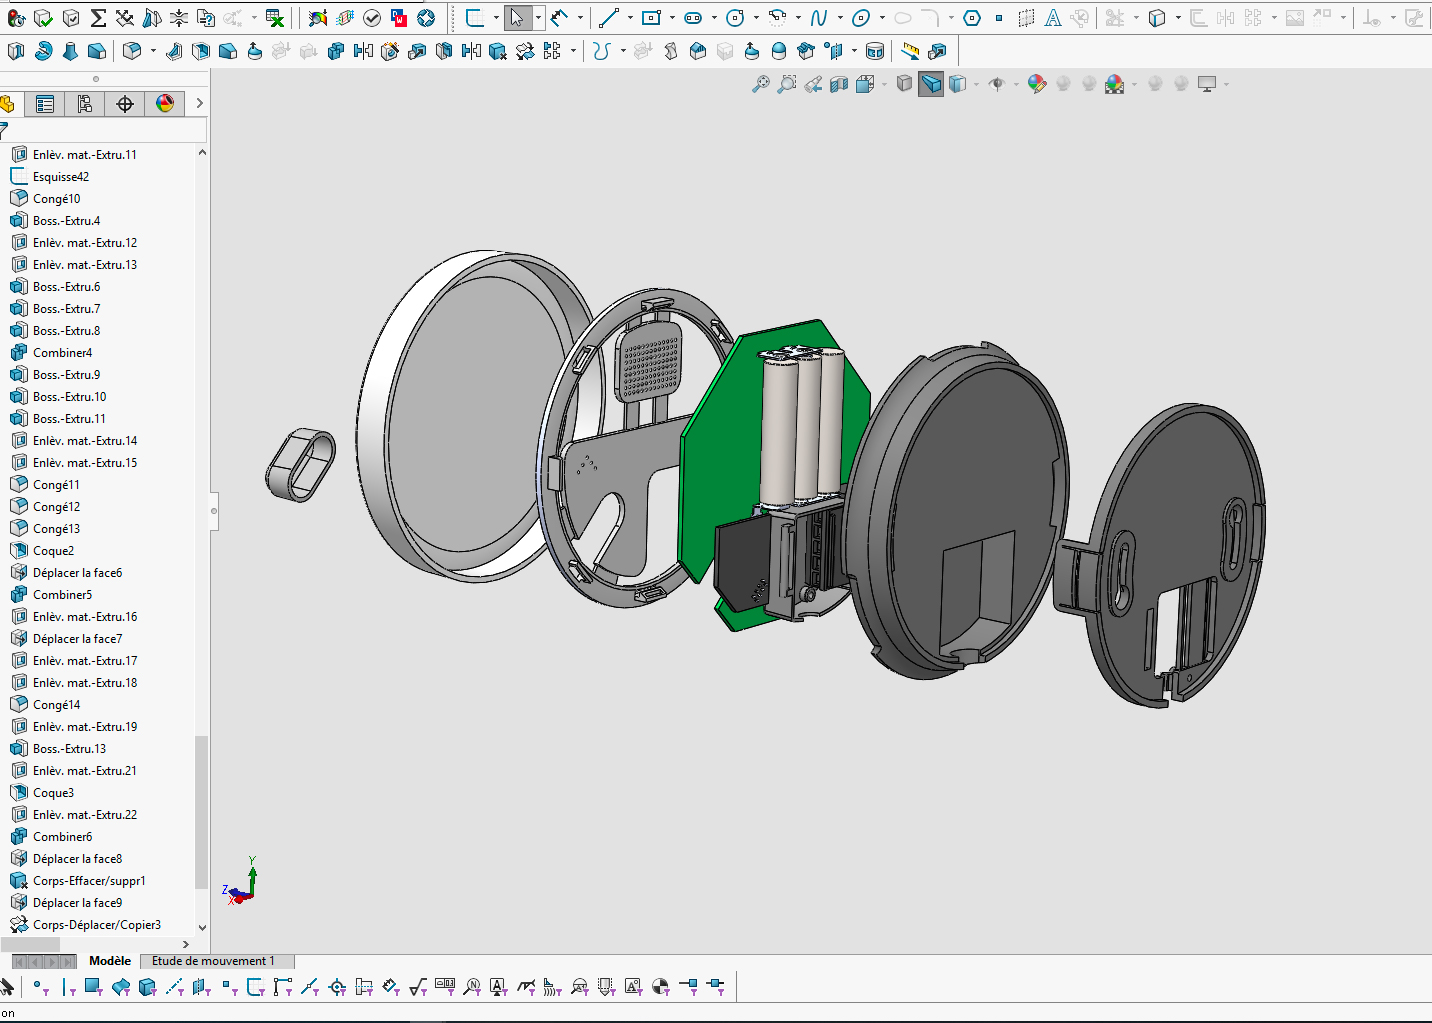Click the Edit Appearance color ball icon

pos(1037,84)
